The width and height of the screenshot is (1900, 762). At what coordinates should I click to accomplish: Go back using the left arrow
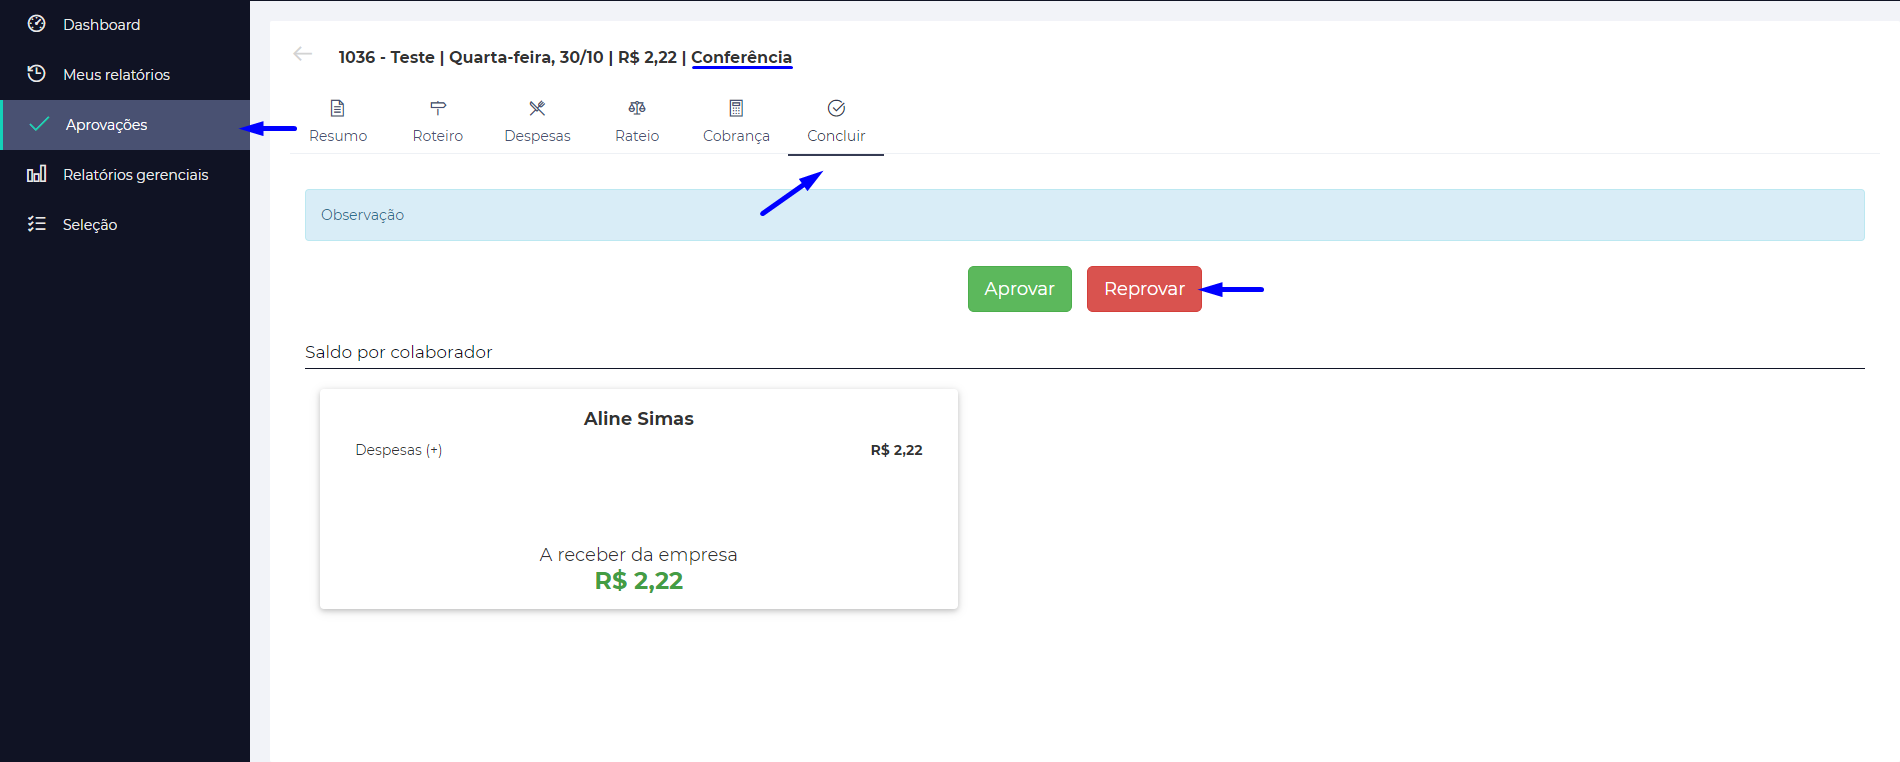tap(303, 54)
